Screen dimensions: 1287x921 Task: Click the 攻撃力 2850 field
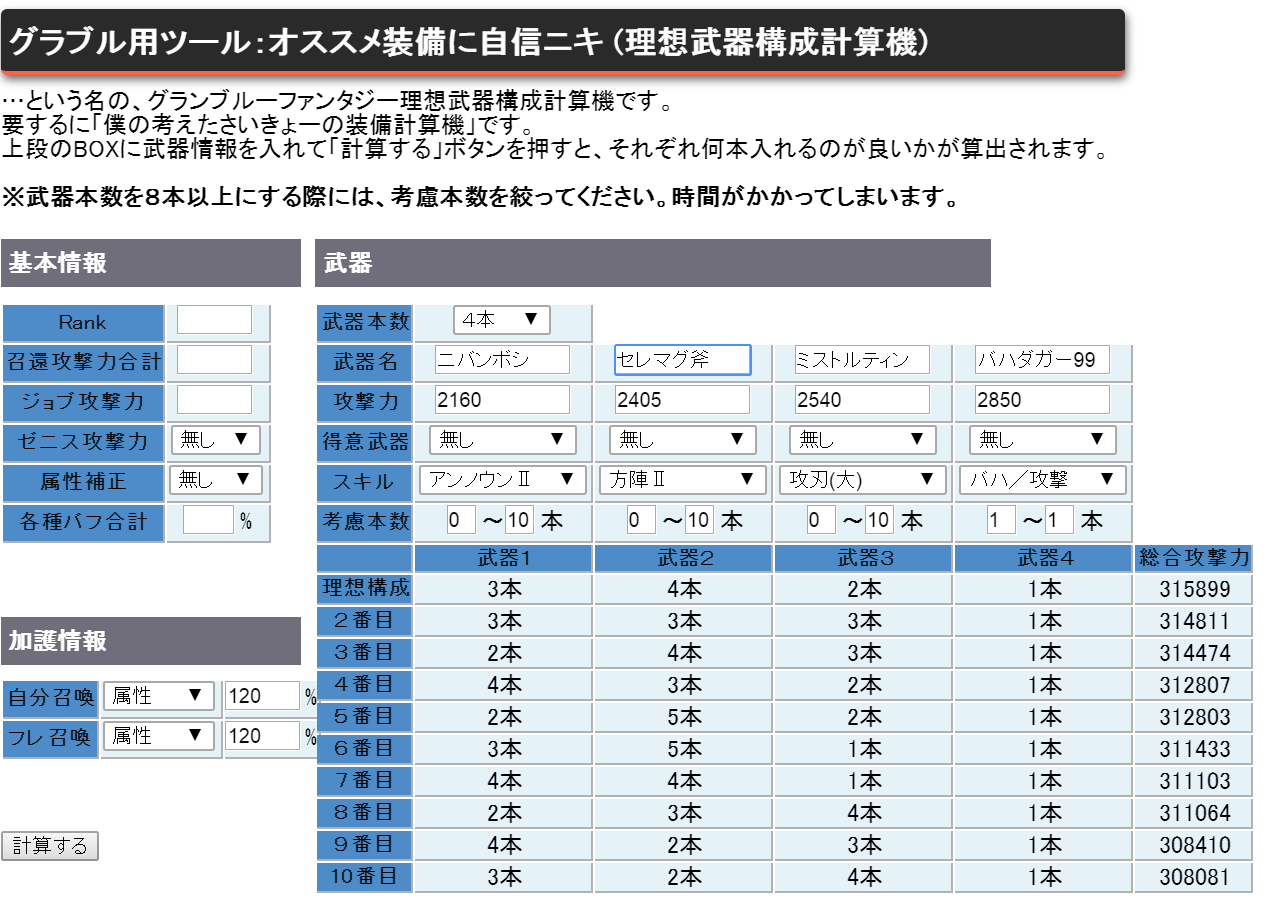point(1043,400)
